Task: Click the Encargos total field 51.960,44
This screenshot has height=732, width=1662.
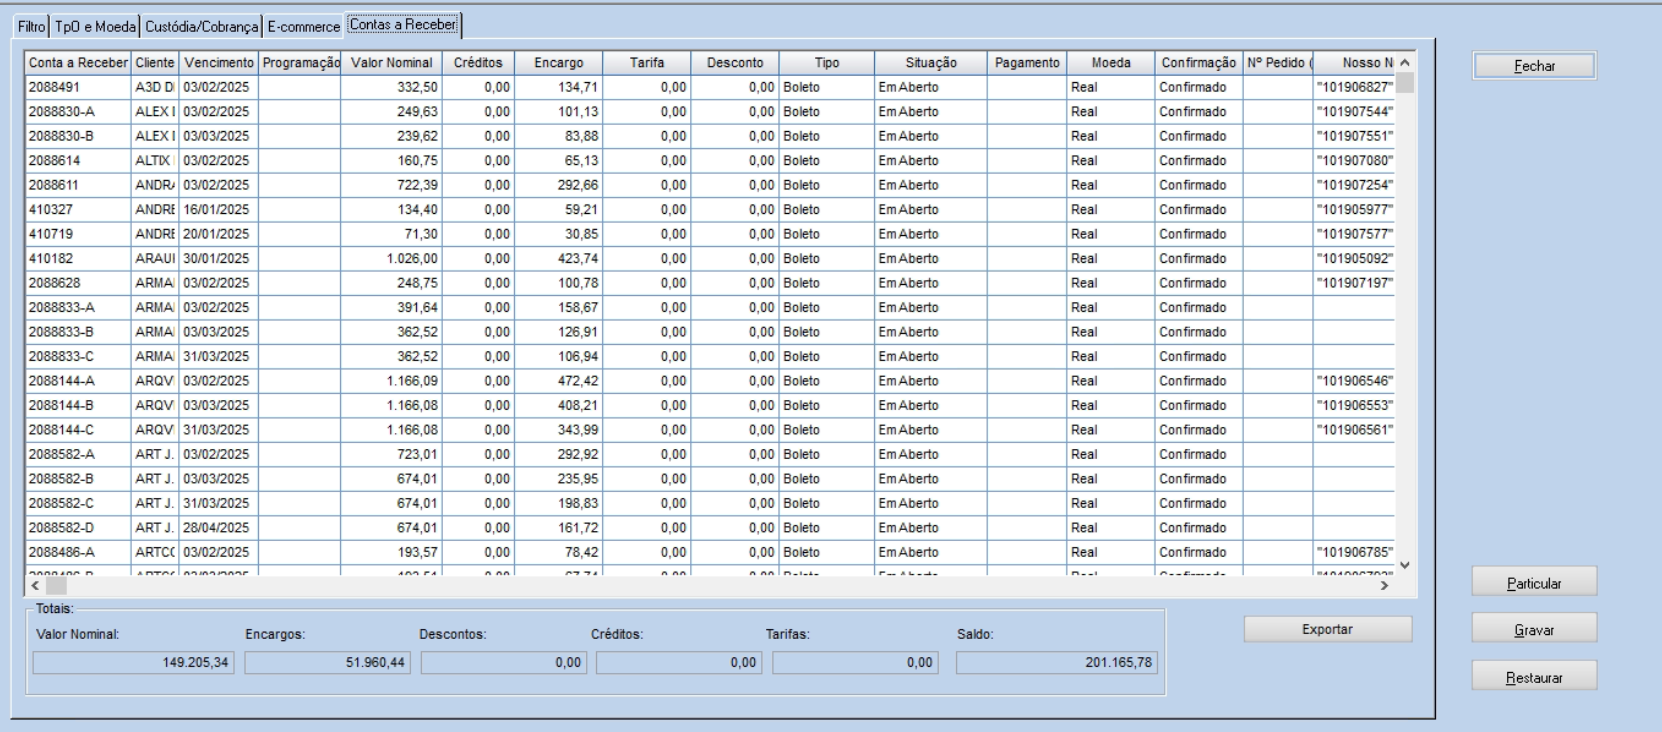Action: pos(327,663)
